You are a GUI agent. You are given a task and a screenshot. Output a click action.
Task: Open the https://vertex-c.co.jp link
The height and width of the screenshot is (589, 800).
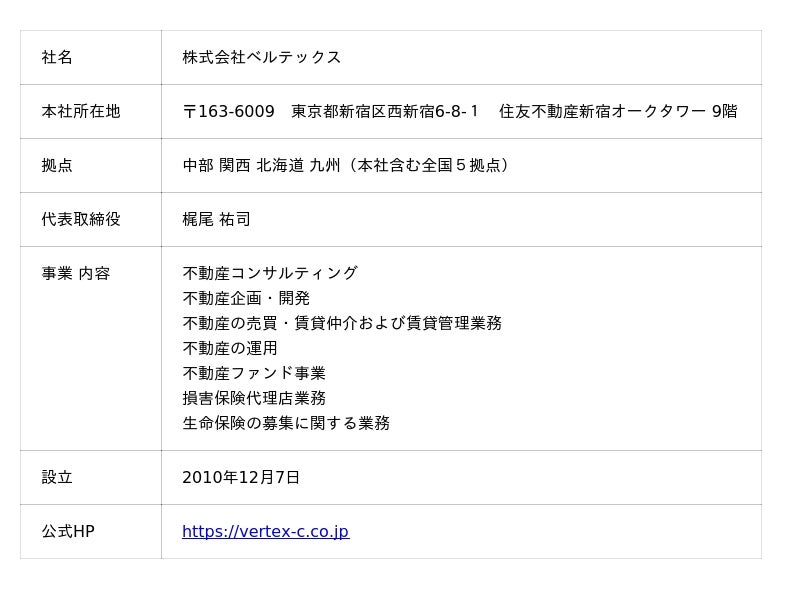265,531
